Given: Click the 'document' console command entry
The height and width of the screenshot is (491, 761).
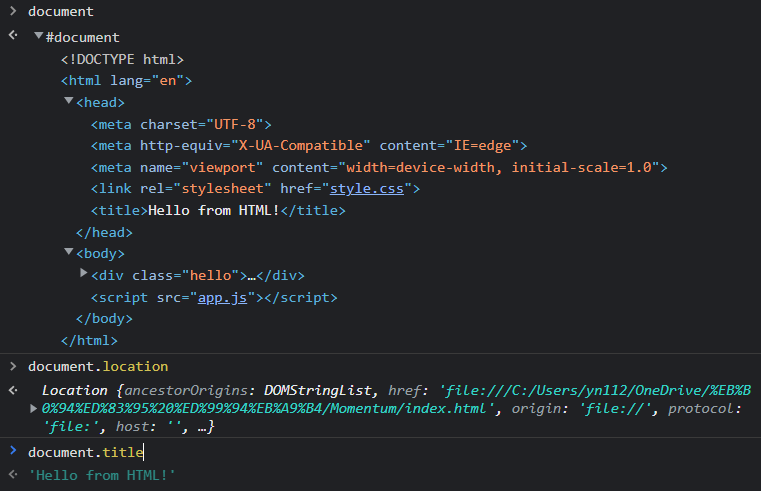Looking at the screenshot, I should tap(61, 12).
